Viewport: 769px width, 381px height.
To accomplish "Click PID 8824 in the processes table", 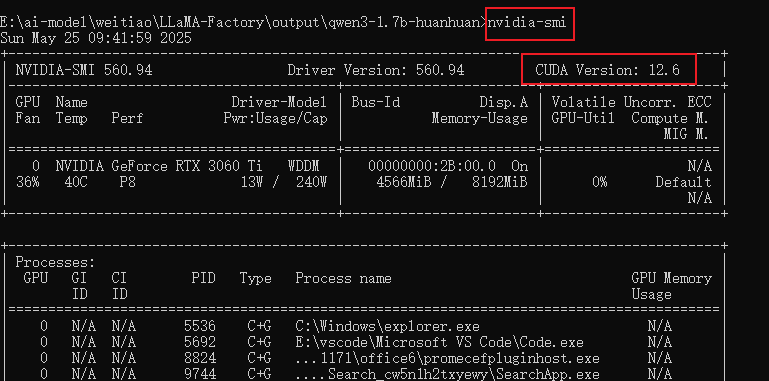I will click(200, 358).
